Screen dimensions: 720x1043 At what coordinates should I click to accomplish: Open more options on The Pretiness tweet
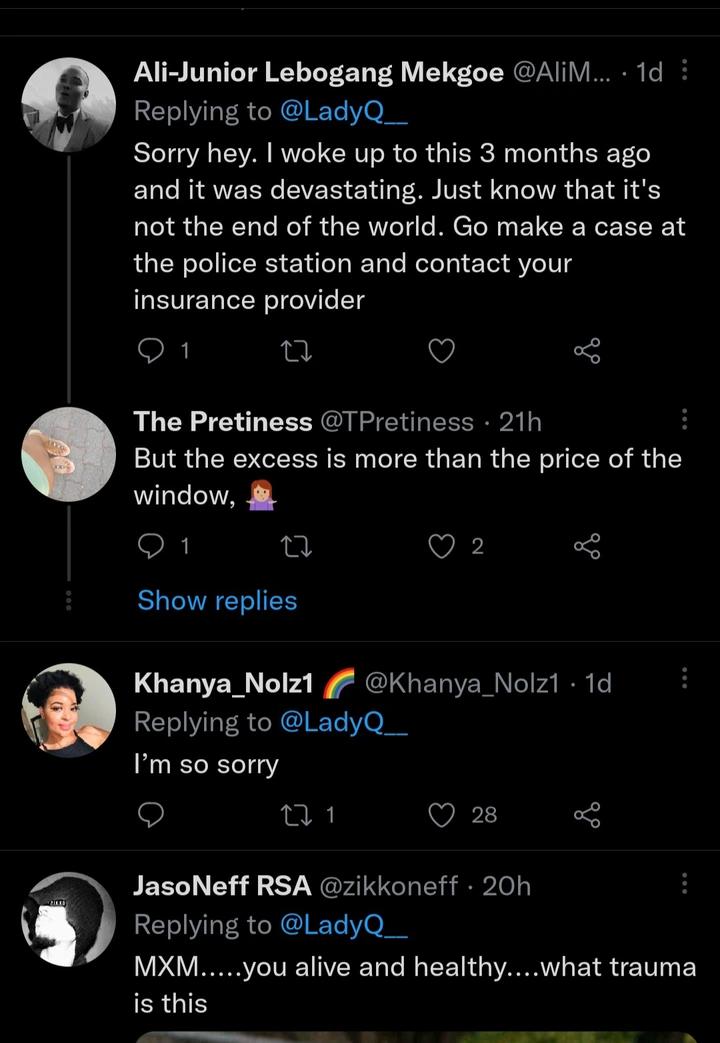click(x=684, y=420)
